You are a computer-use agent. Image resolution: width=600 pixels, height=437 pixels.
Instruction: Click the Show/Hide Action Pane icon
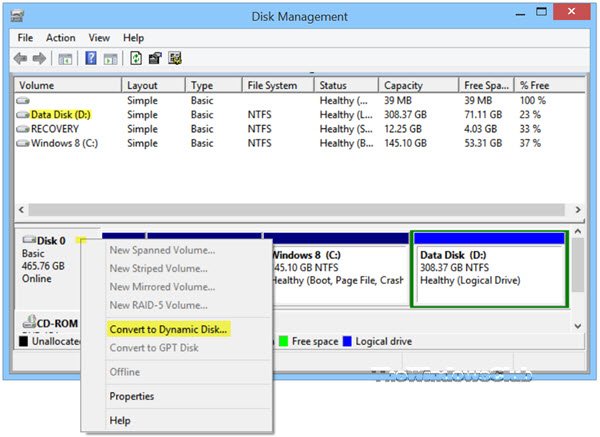[x=109, y=59]
